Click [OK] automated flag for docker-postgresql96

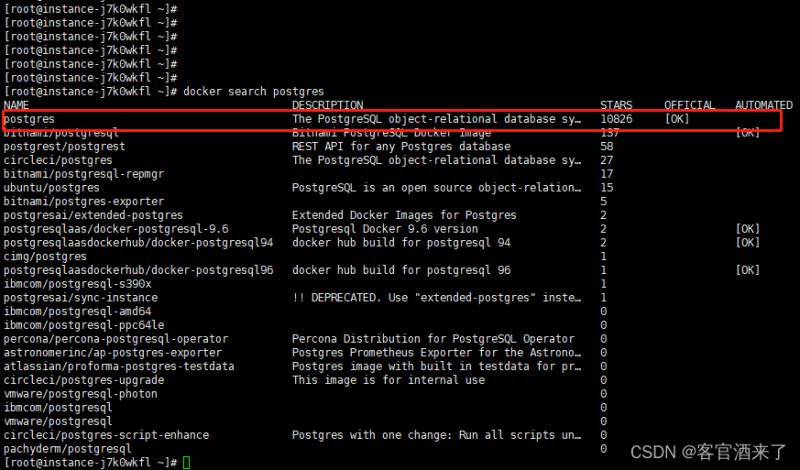pos(747,270)
